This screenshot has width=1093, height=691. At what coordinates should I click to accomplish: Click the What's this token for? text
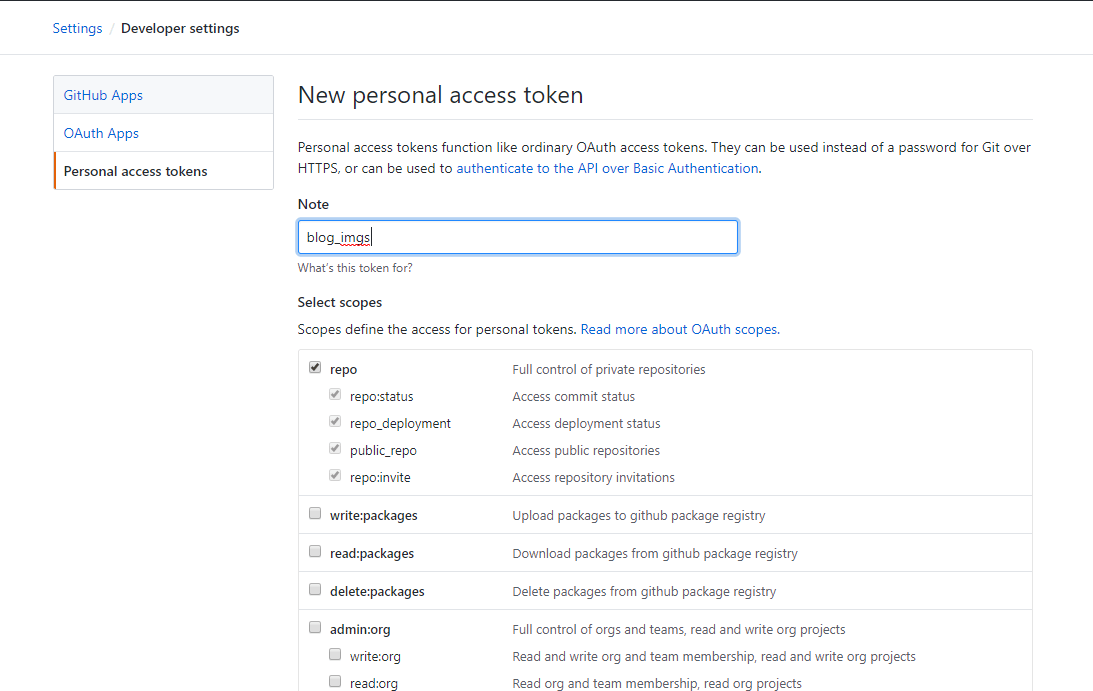click(355, 267)
